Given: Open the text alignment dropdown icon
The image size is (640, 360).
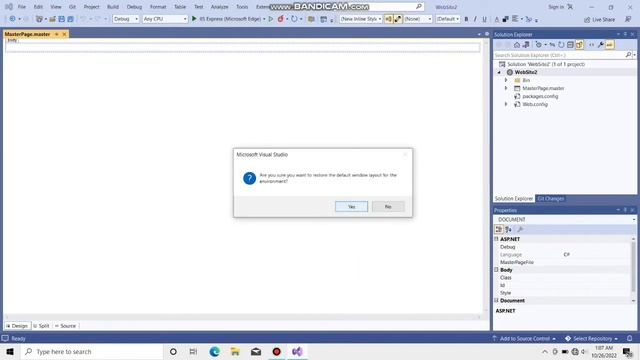Looking at the screenshot, I should pyautogui.click(x=517, y=19).
